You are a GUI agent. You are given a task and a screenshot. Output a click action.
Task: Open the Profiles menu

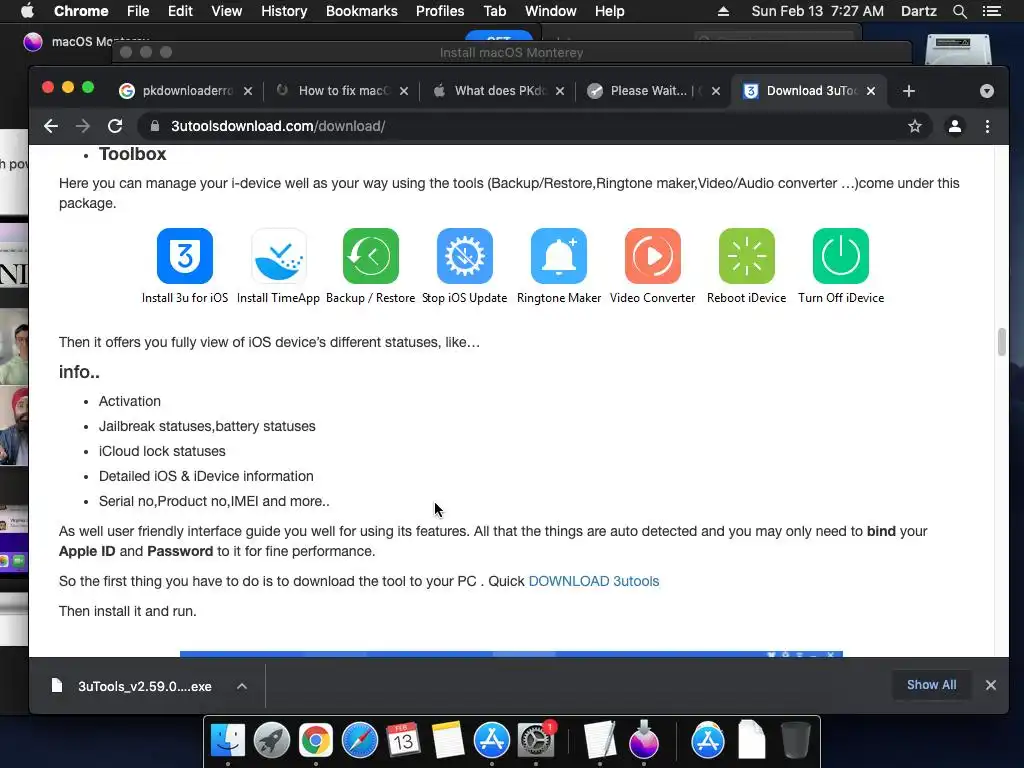click(x=440, y=11)
